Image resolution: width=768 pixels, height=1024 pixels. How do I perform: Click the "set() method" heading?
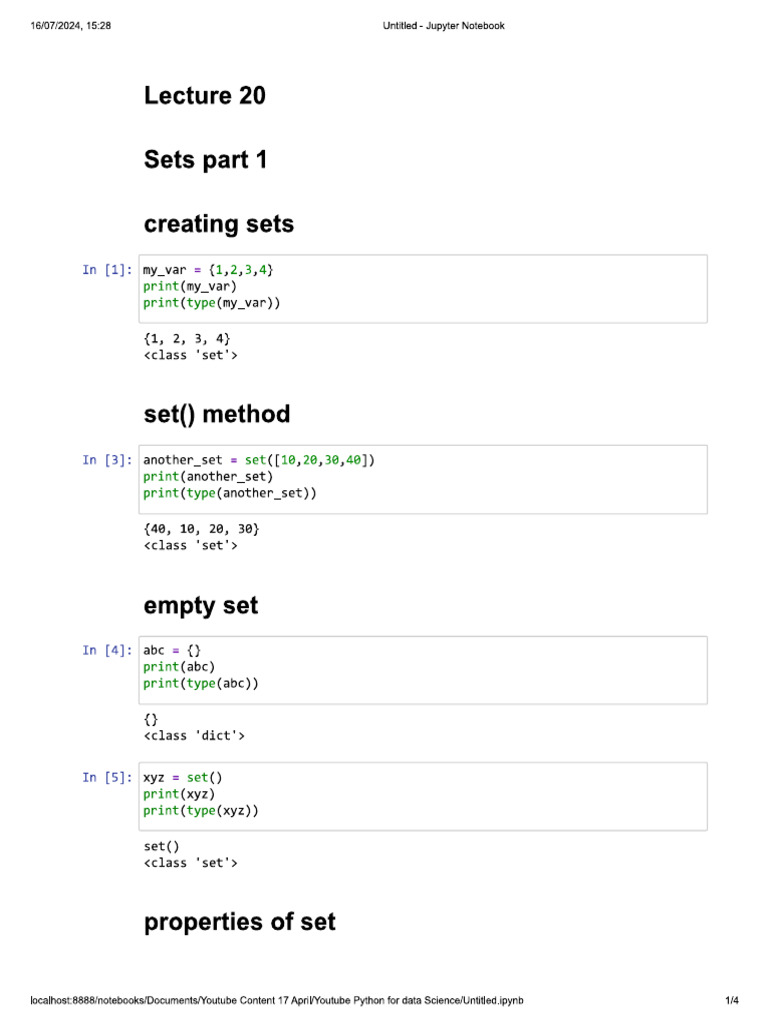(x=217, y=414)
